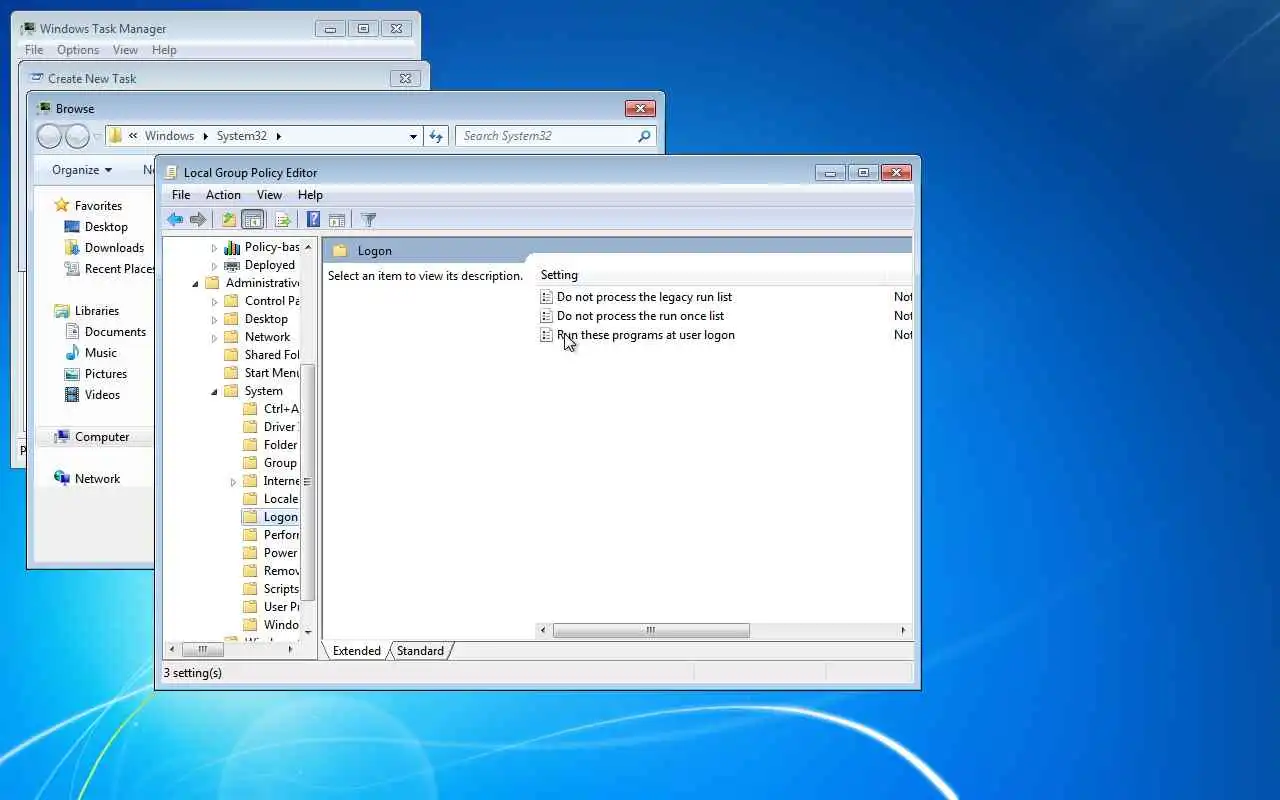This screenshot has width=1280, height=800.
Task: Select the User Profiles tree item
Action: click(x=281, y=607)
